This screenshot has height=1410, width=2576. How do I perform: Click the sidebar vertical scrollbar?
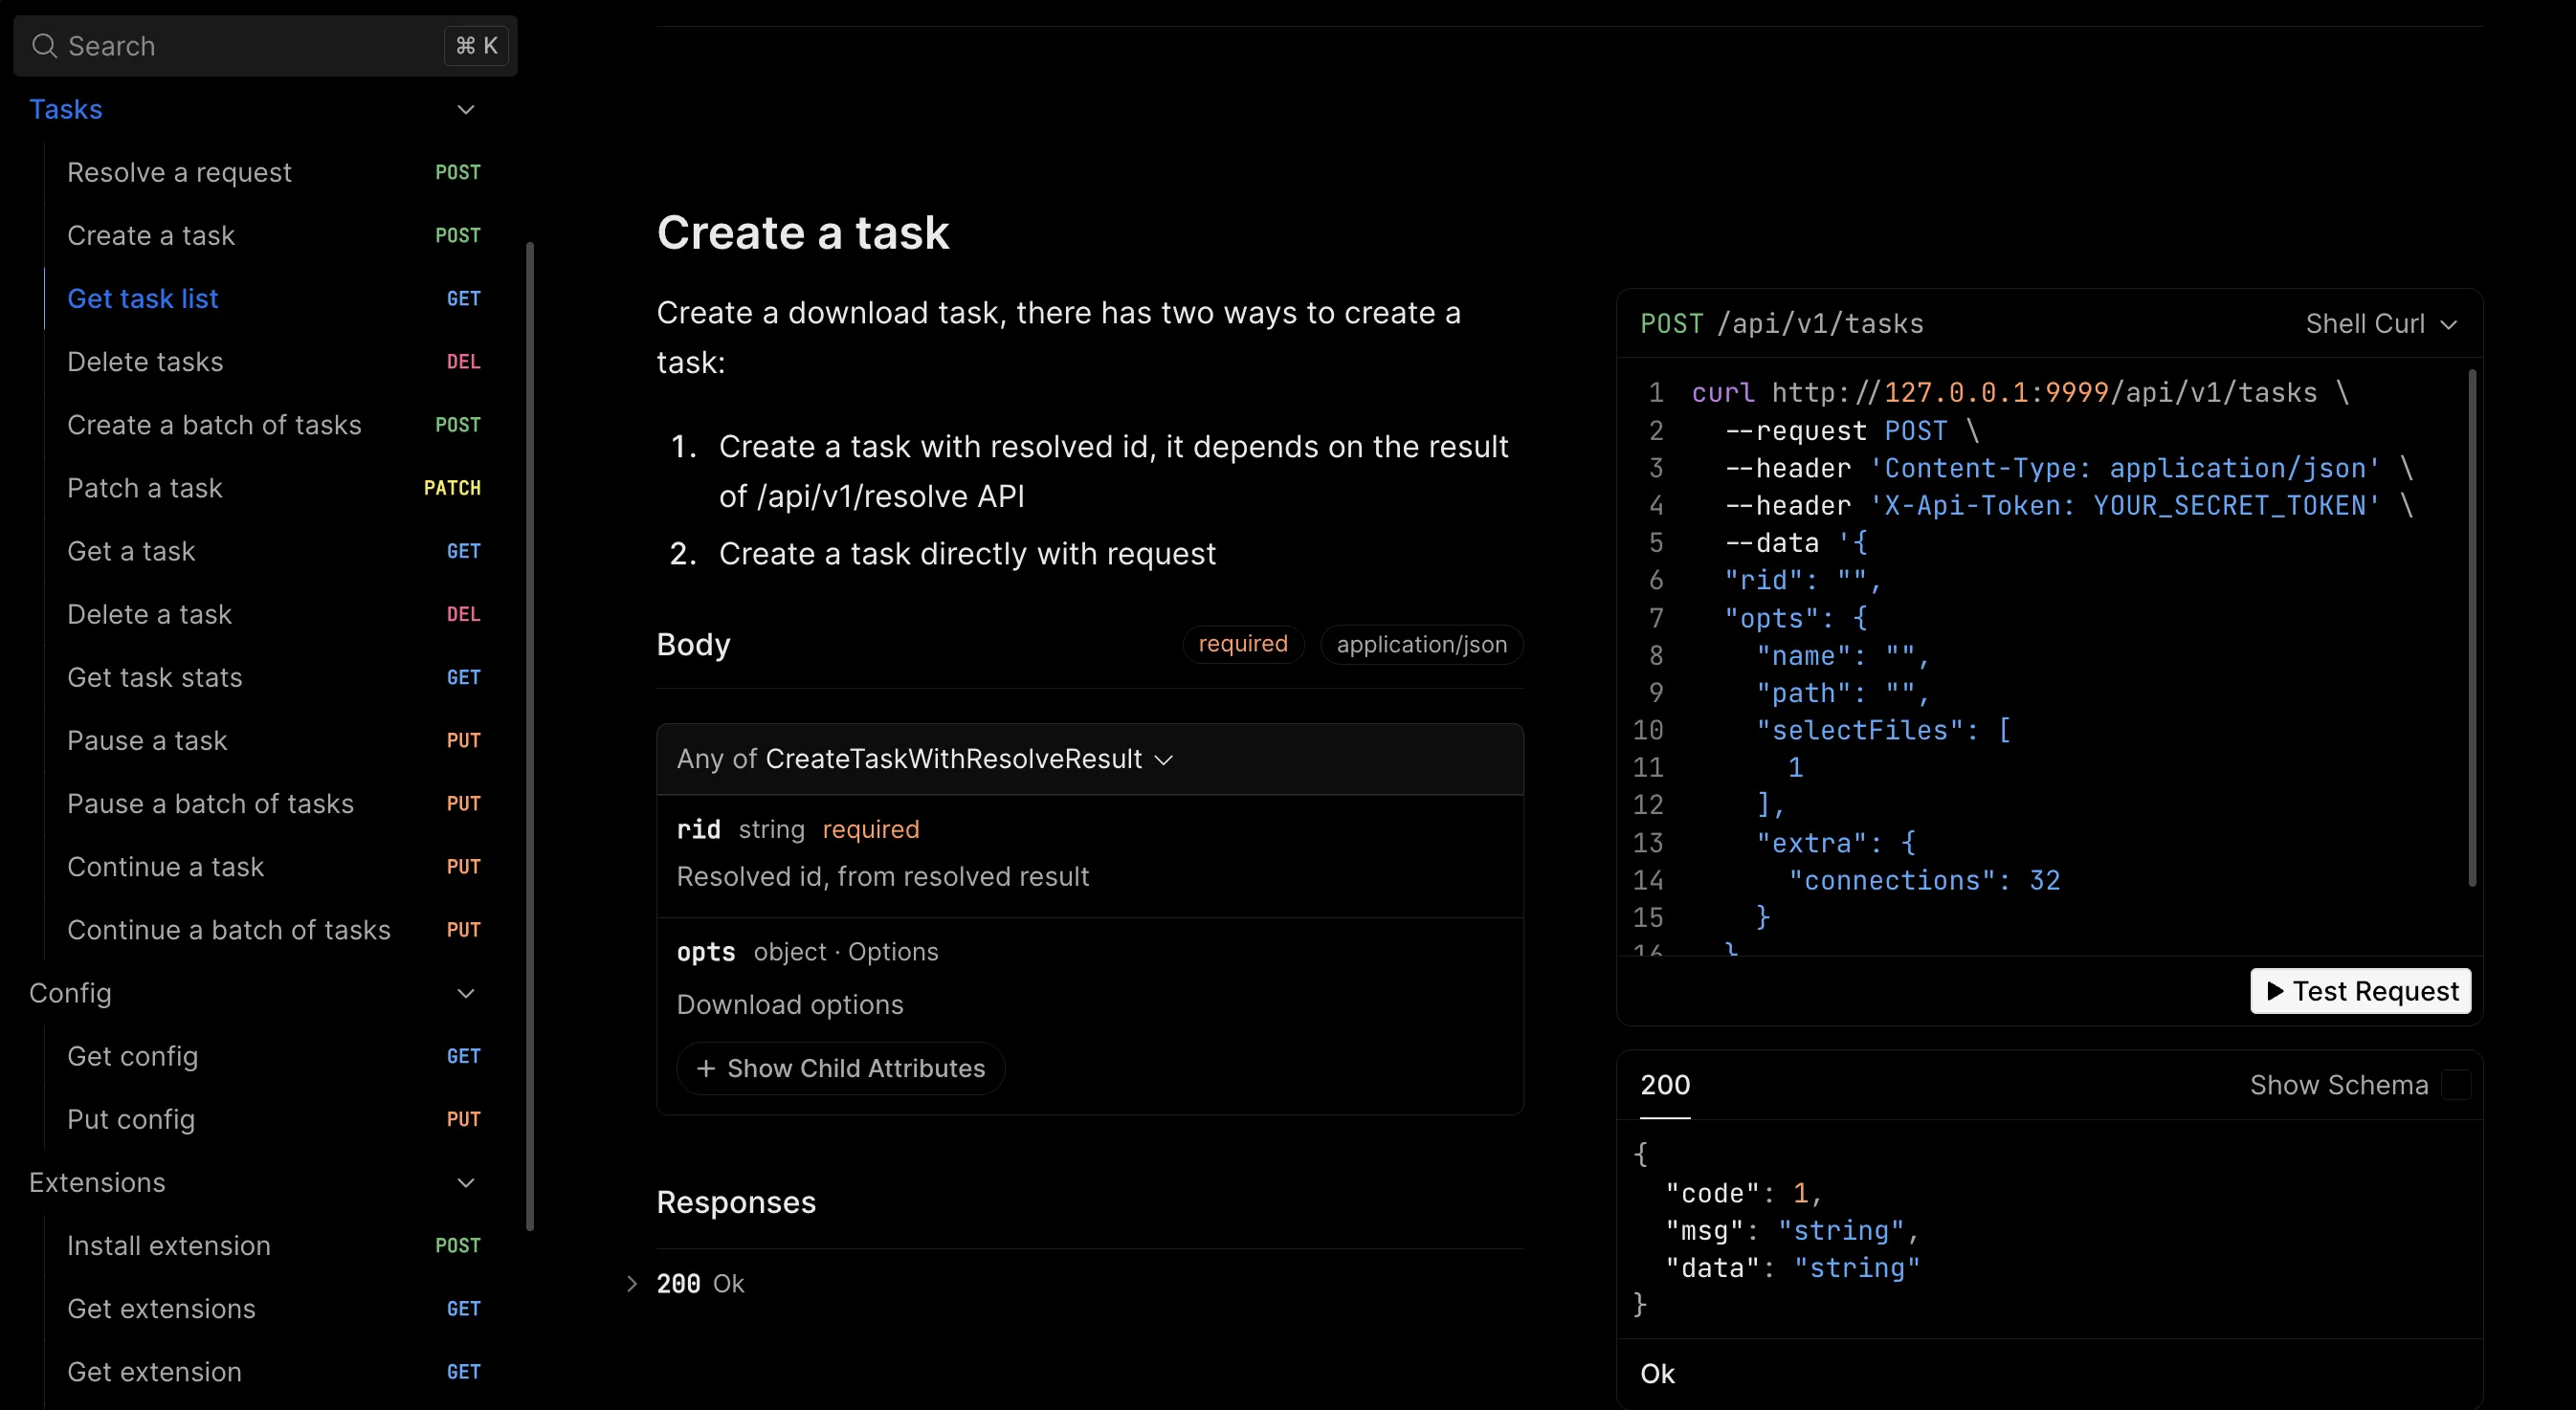click(529, 735)
